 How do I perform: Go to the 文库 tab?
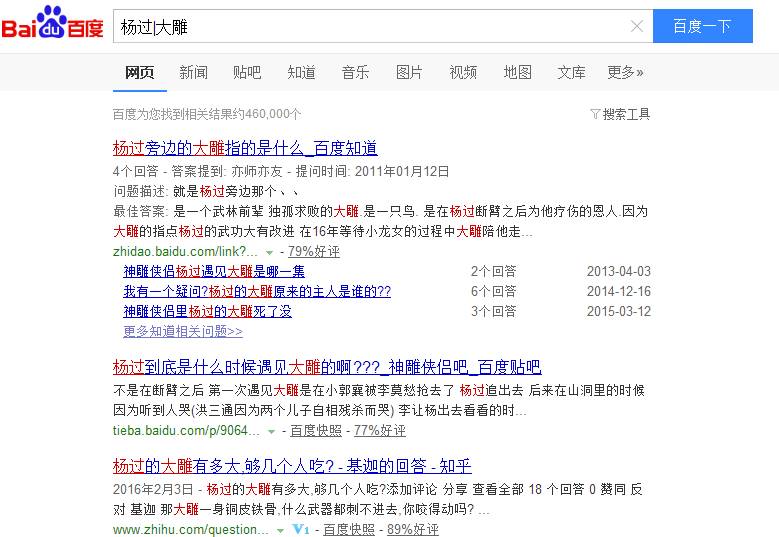571,73
